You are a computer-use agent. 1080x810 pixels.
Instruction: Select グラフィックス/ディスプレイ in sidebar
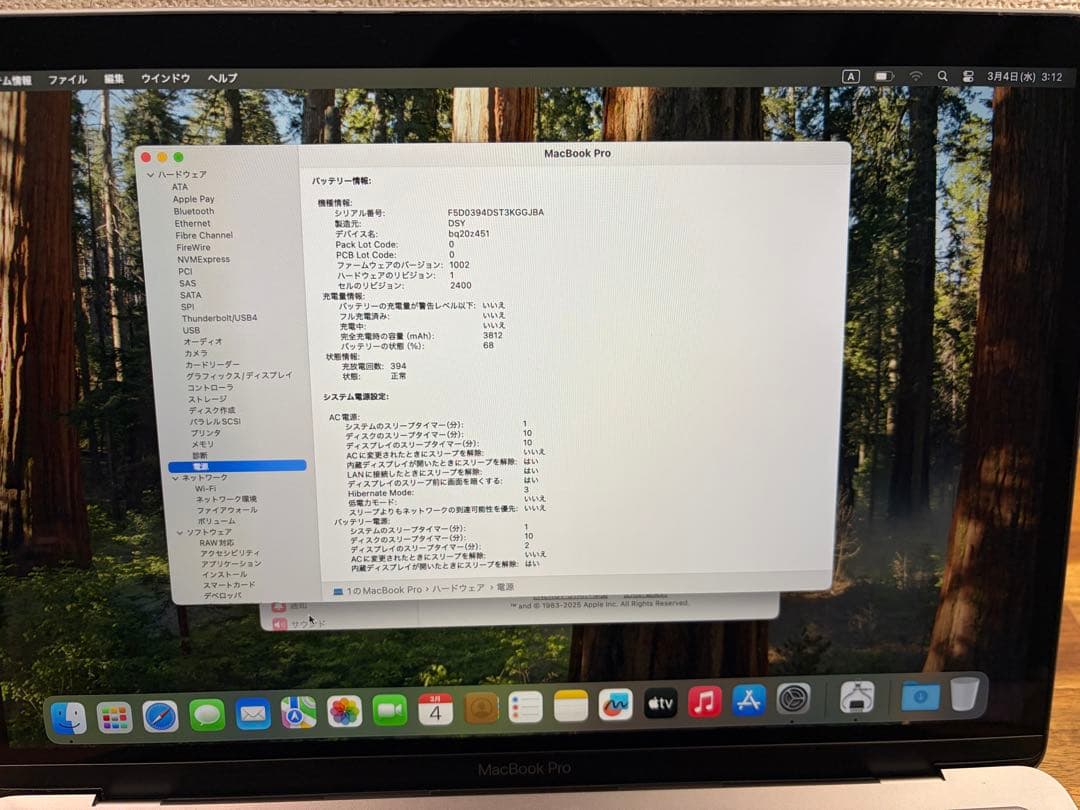(239, 376)
